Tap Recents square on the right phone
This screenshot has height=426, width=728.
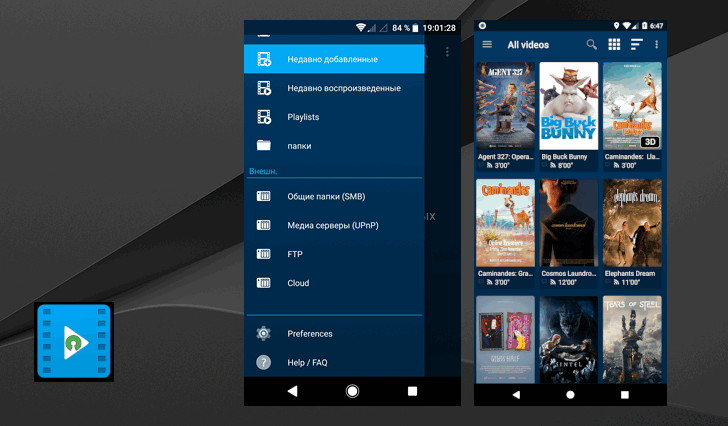(625, 395)
